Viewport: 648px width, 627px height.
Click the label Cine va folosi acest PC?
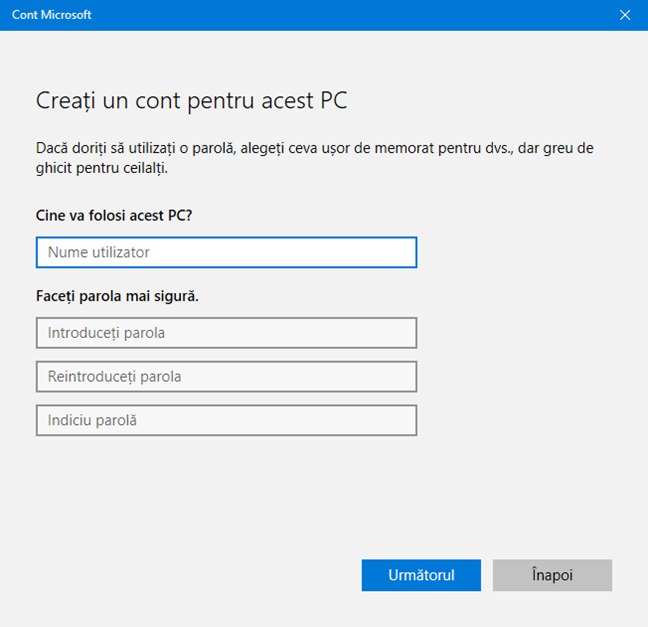(114, 215)
